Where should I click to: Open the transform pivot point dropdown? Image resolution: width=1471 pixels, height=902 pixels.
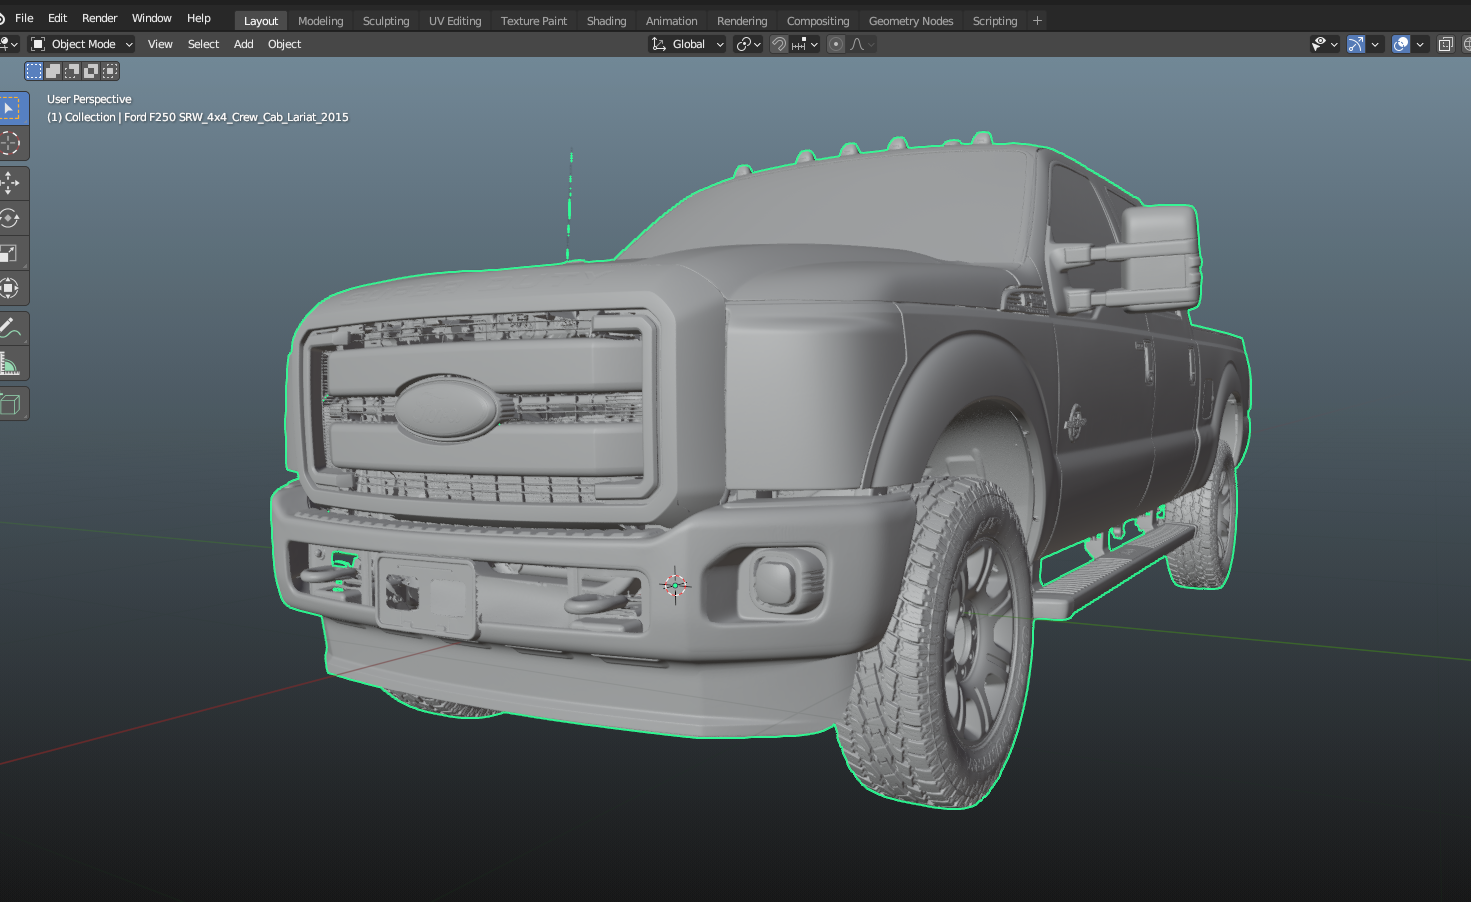tap(748, 44)
